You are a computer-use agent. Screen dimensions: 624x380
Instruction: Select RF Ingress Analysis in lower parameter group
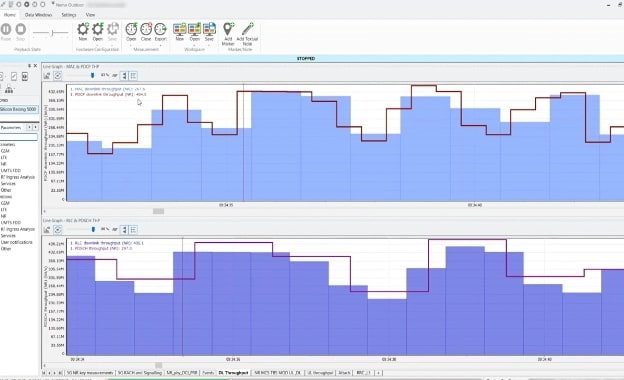pyautogui.click(x=18, y=229)
